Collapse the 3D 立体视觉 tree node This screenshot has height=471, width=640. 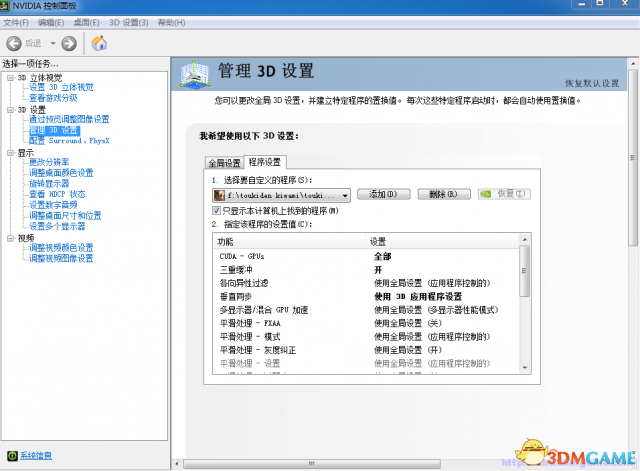pos(10,78)
